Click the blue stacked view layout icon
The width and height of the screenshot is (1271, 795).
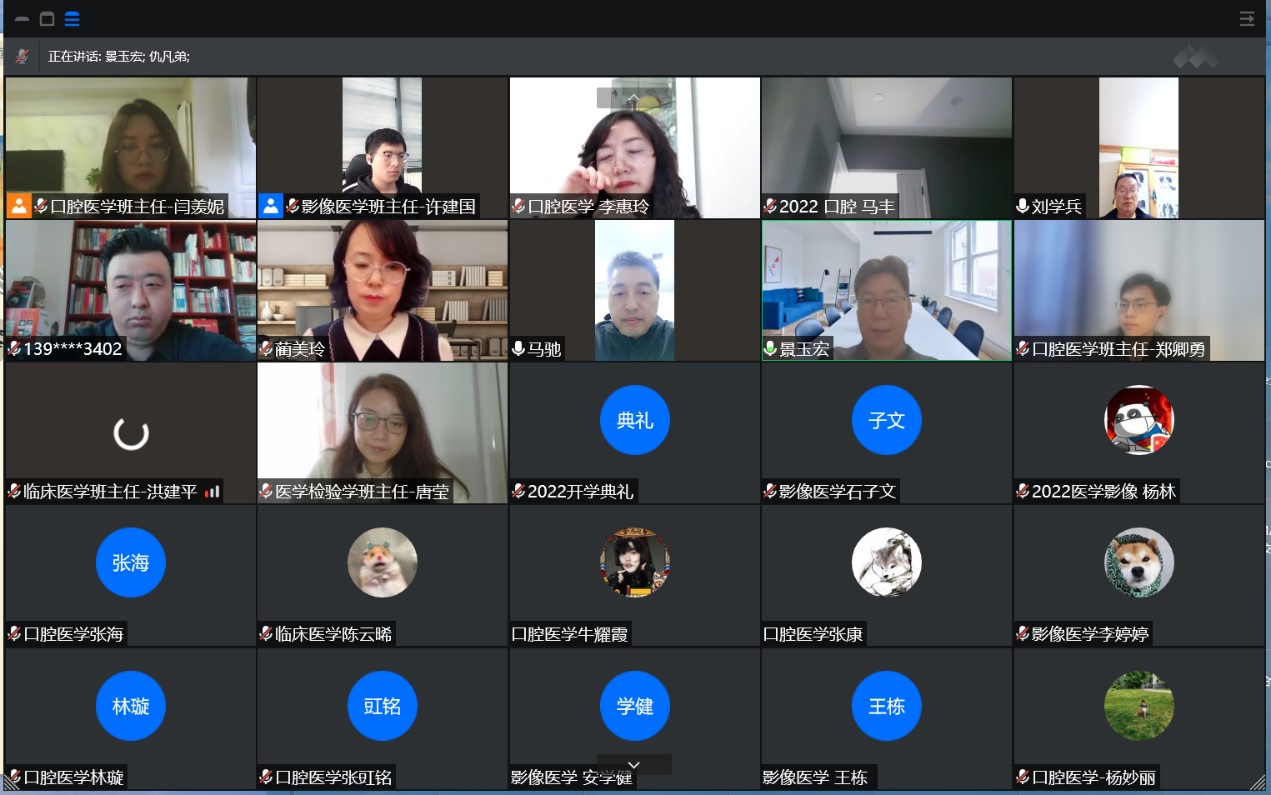(72, 19)
